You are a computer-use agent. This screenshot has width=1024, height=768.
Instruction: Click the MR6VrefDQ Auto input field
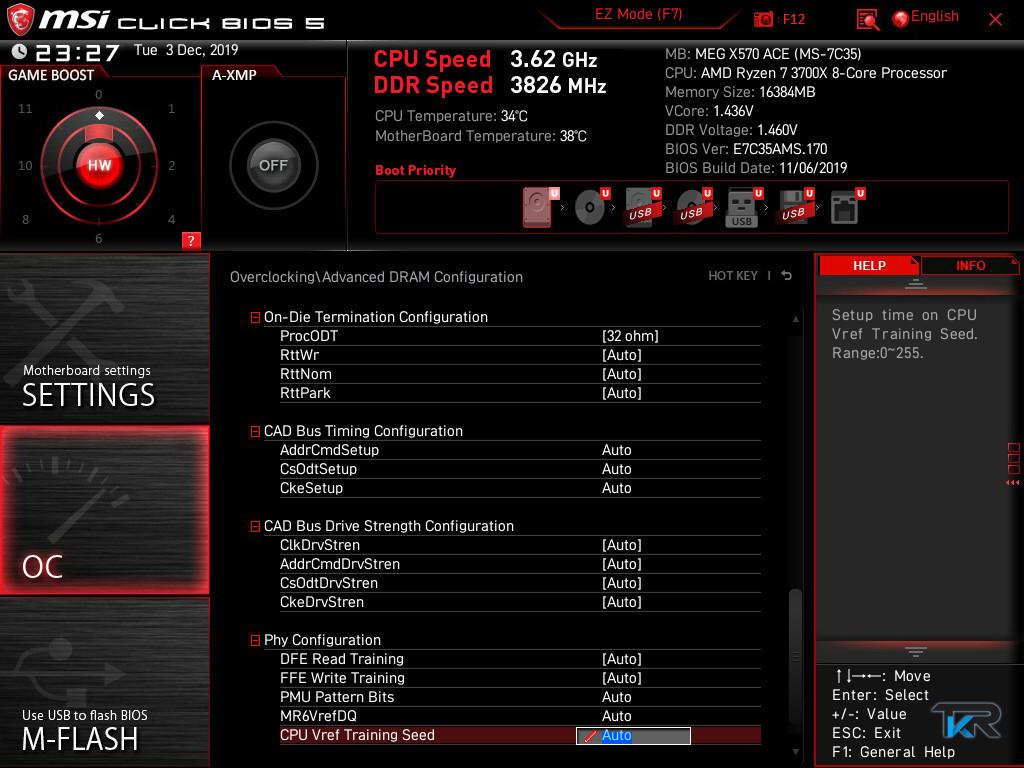616,716
